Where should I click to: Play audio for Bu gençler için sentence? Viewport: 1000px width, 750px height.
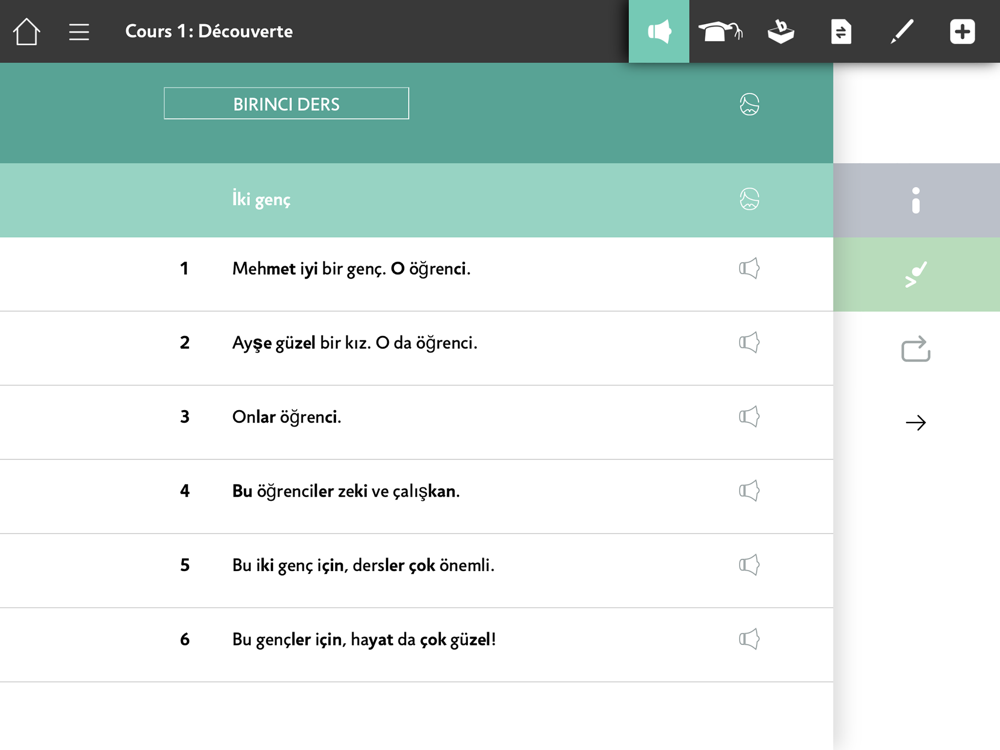tap(749, 638)
